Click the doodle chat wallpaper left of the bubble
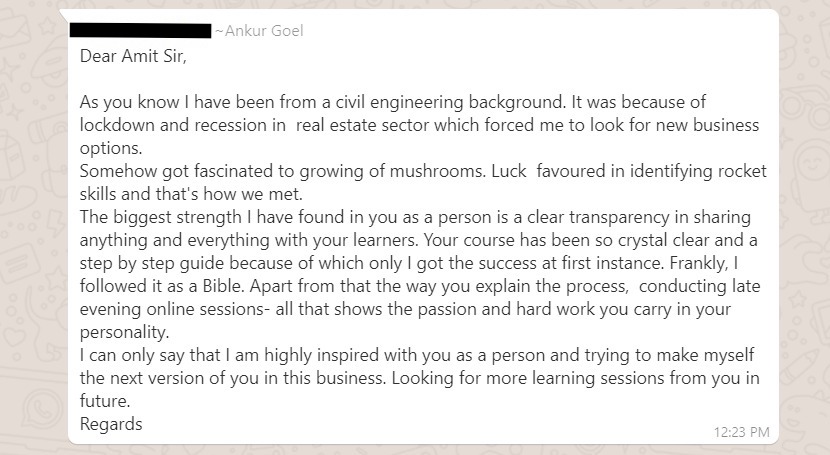Viewport: 830px width, 455px height. [x=33, y=228]
